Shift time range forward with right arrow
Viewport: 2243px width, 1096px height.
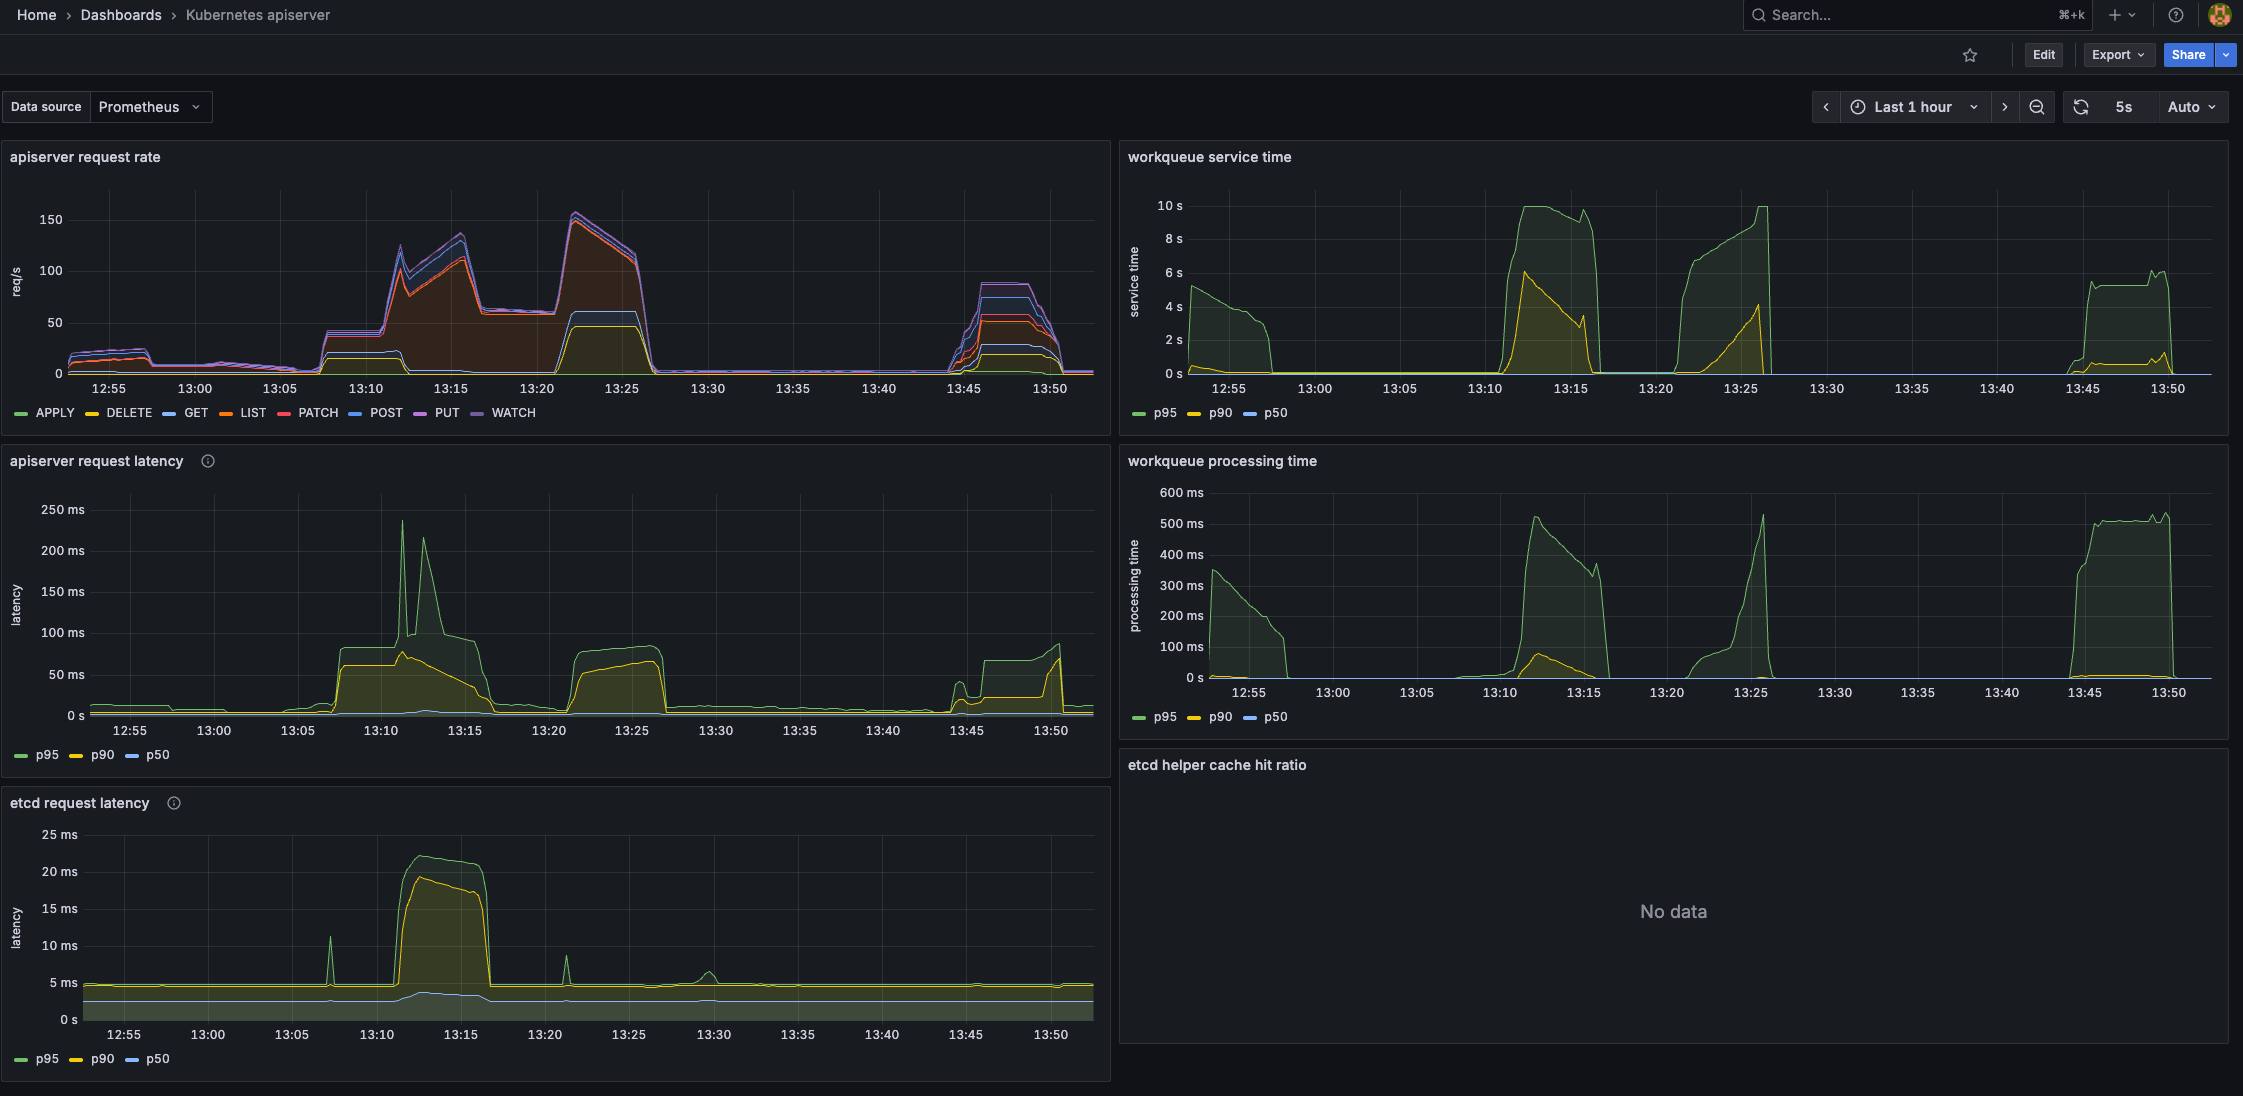(x=2005, y=107)
